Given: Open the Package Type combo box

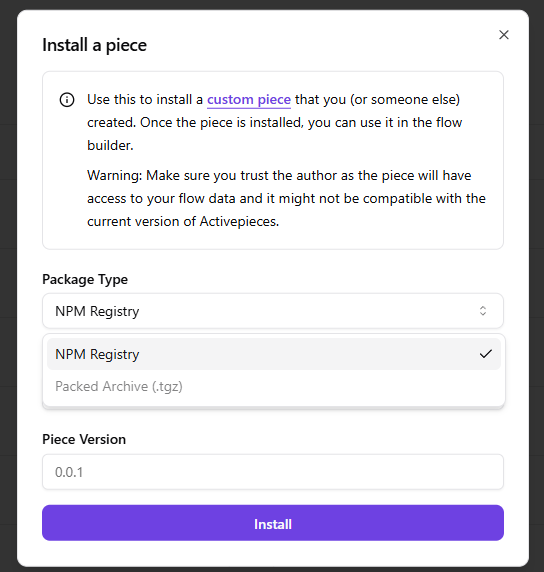Looking at the screenshot, I should tap(273, 311).
